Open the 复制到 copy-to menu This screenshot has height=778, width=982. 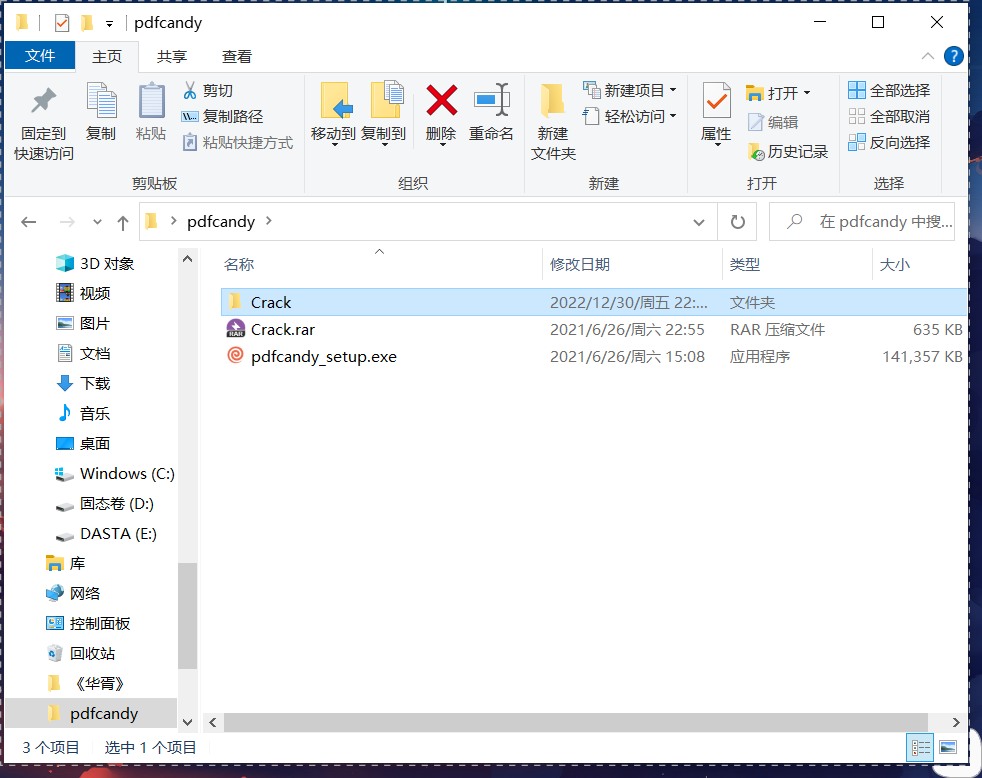tap(384, 115)
